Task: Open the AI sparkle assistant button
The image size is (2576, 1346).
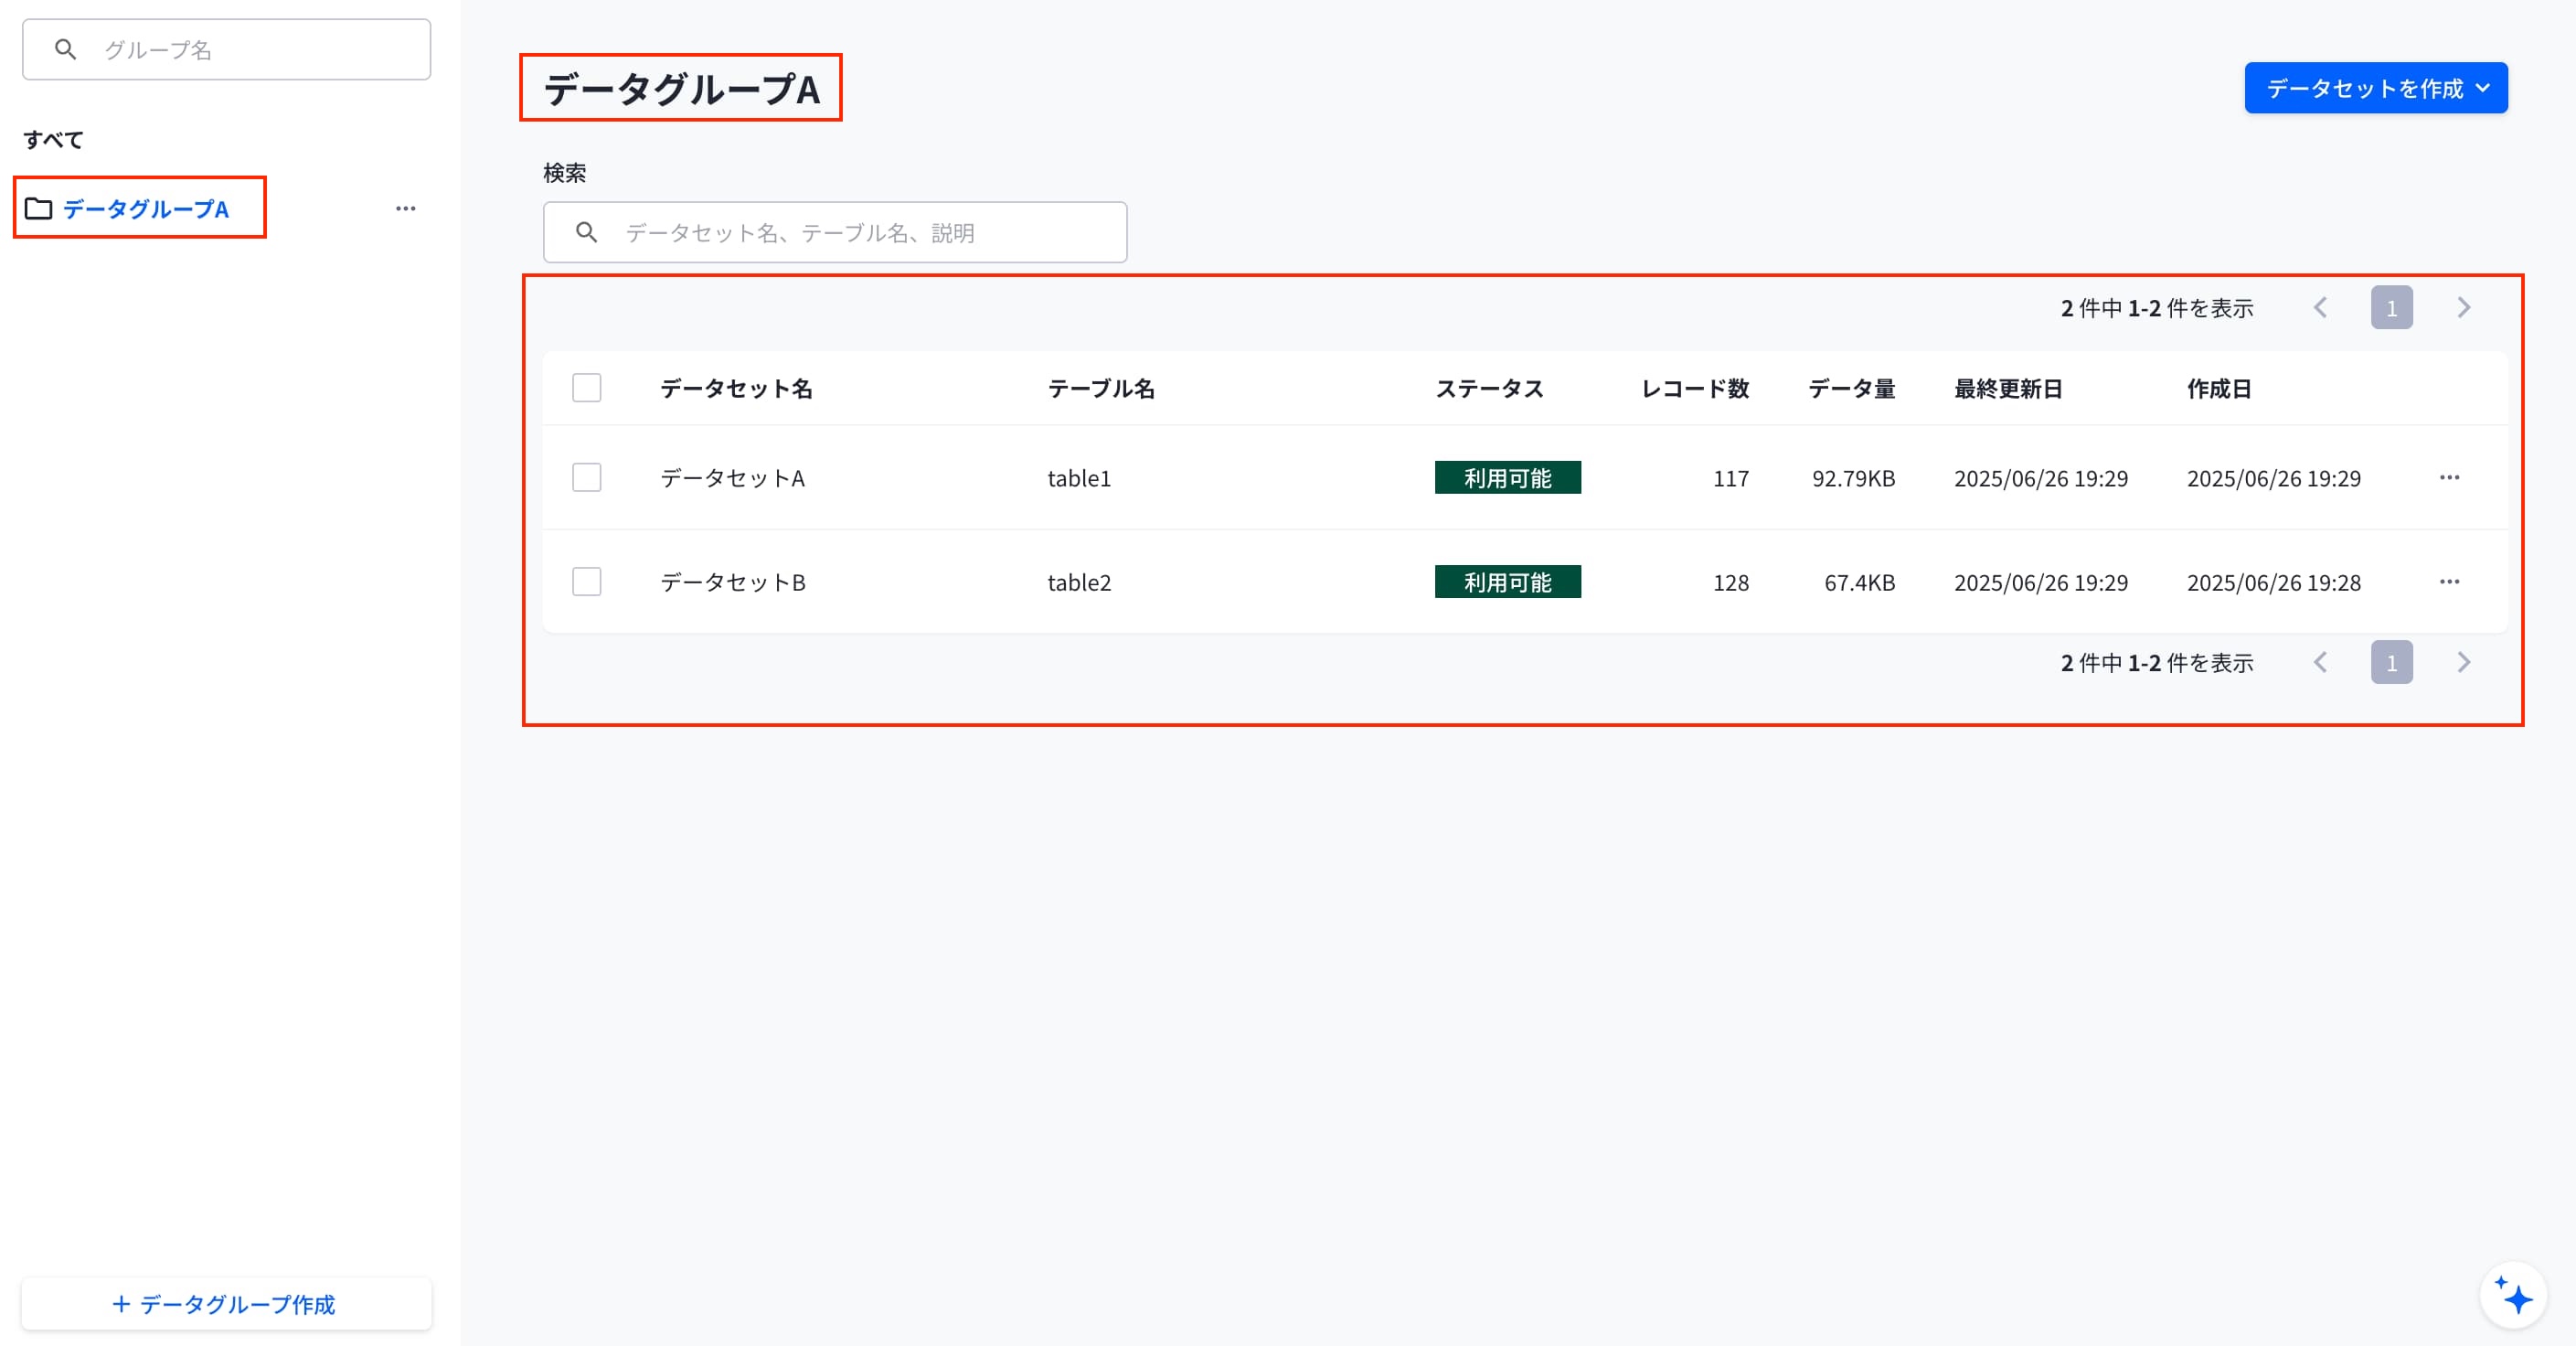Action: pyautogui.click(x=2513, y=1296)
